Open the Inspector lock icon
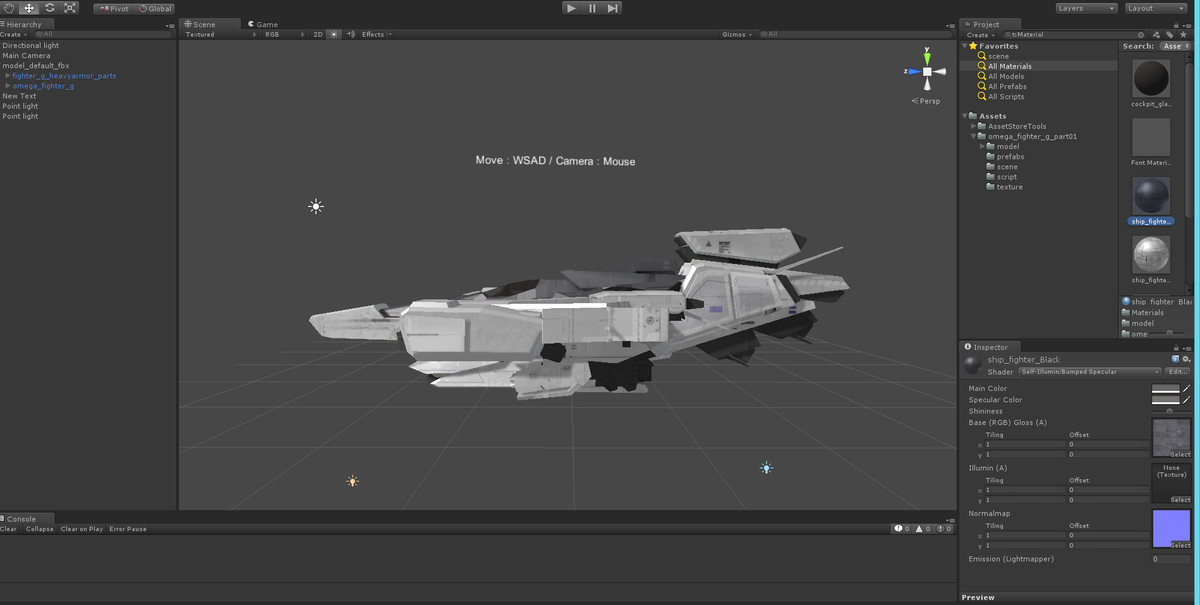This screenshot has height=605, width=1200. [1176, 348]
